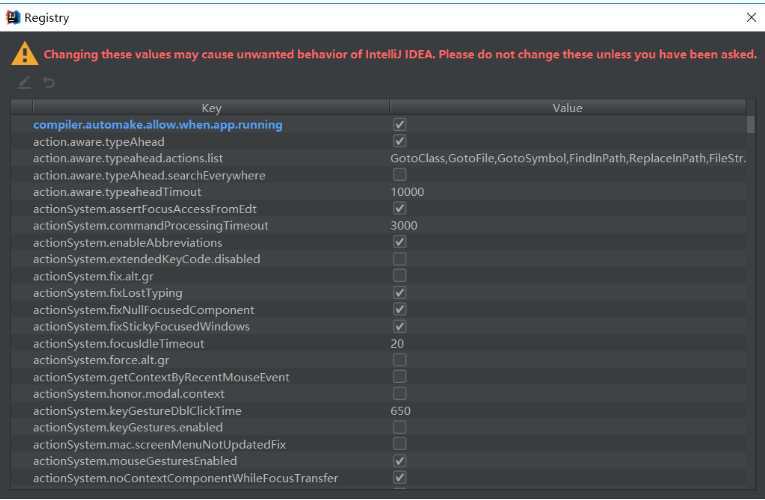765x500 pixels.
Task: Toggle actionSystem.enableAbbreviations checkbox
Action: coord(400,242)
